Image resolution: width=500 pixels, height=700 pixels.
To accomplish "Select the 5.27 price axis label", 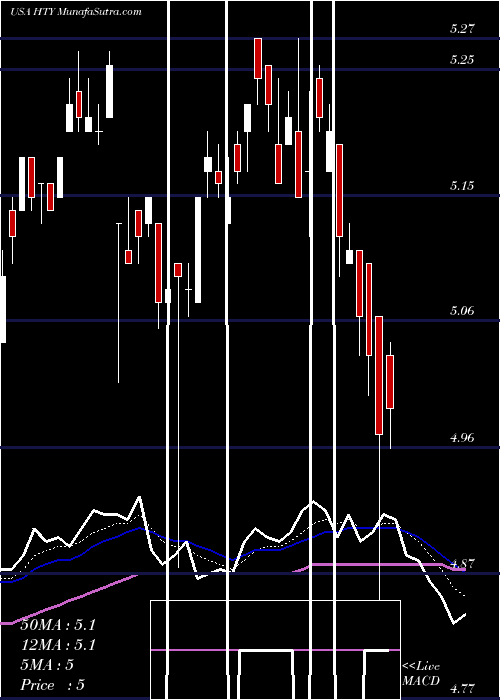I will [x=462, y=29].
